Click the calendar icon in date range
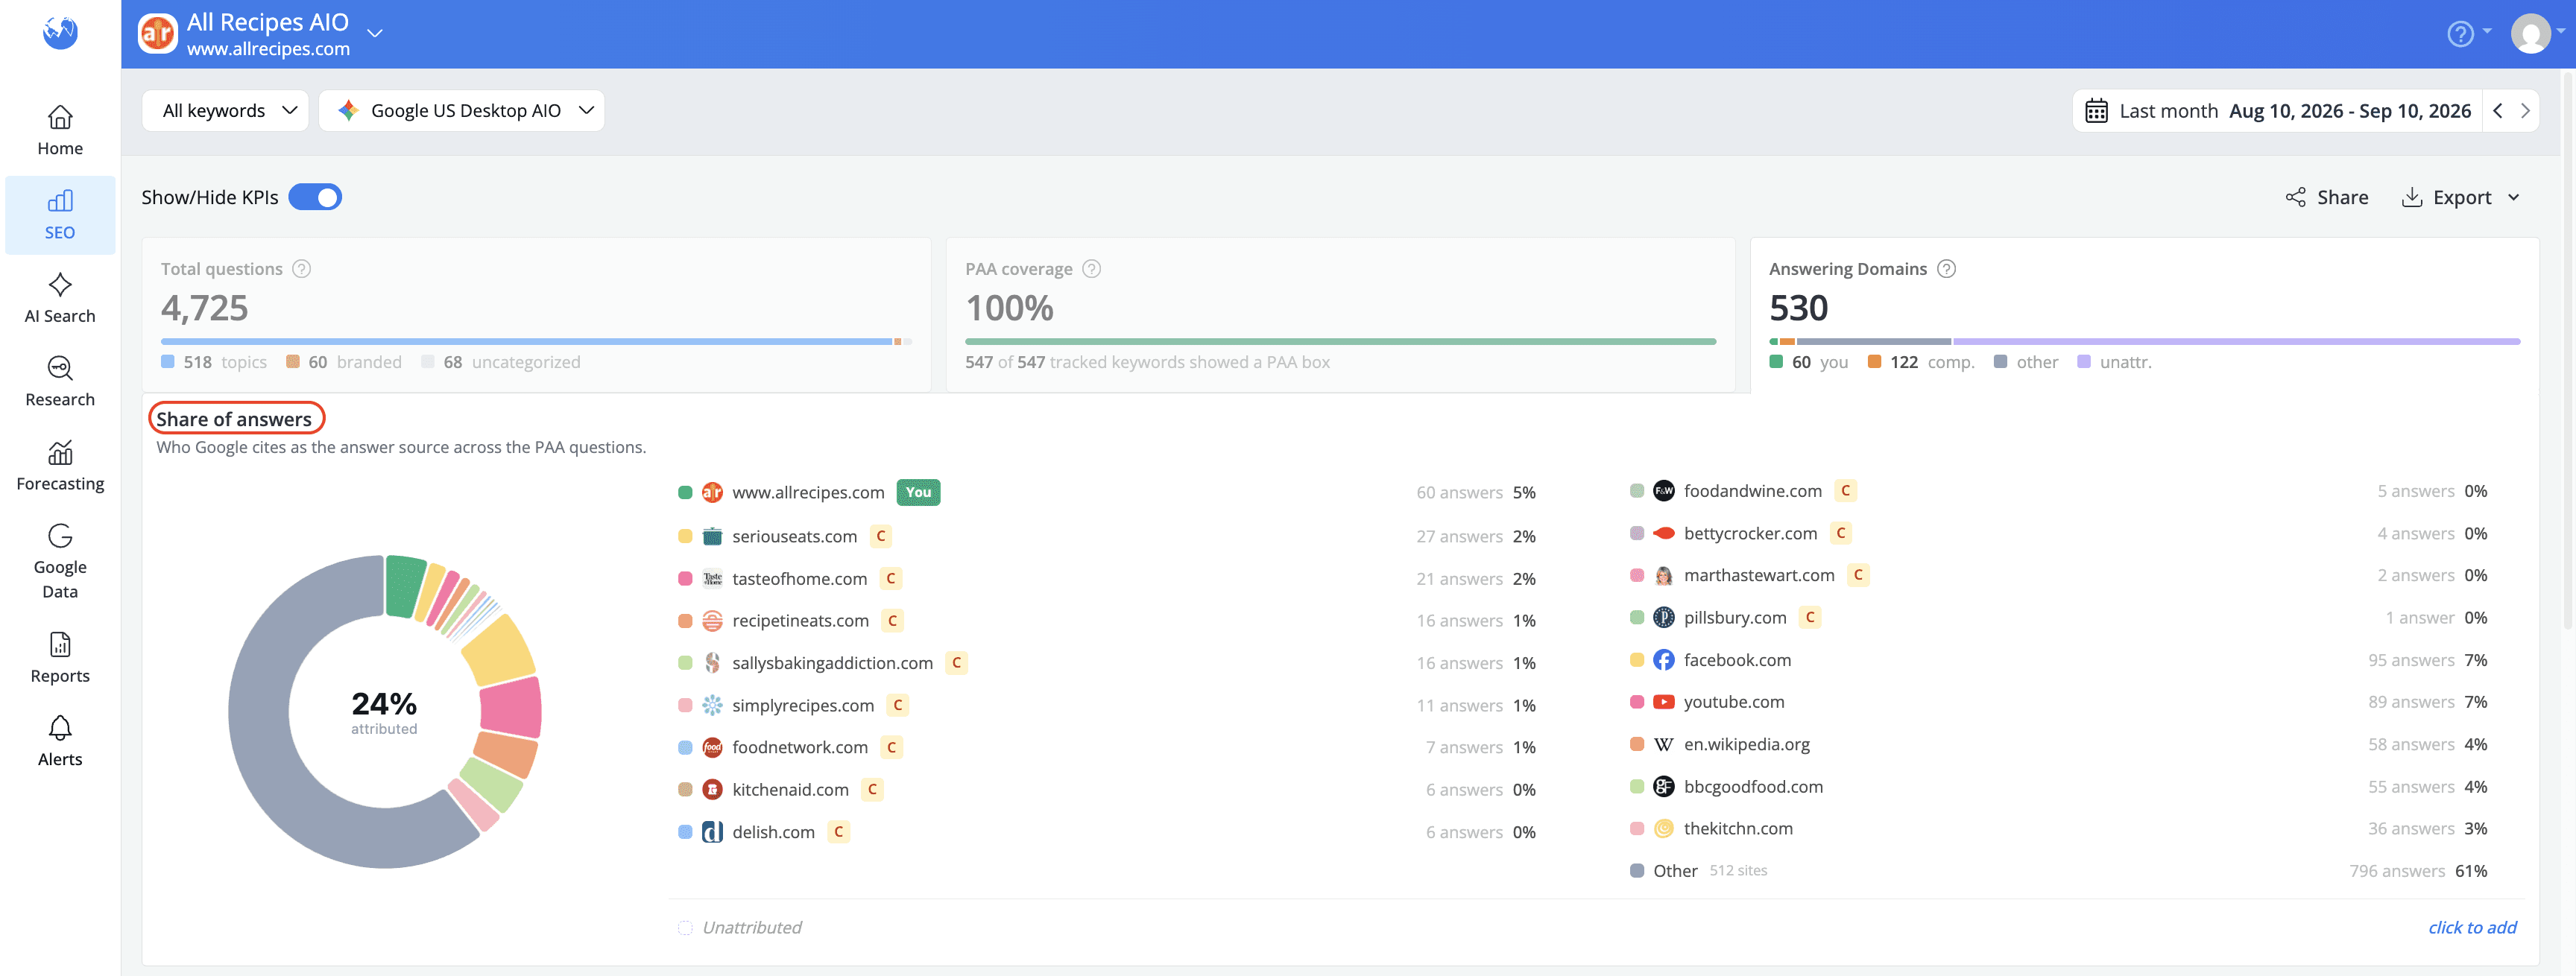The width and height of the screenshot is (2576, 976). tap(2096, 111)
